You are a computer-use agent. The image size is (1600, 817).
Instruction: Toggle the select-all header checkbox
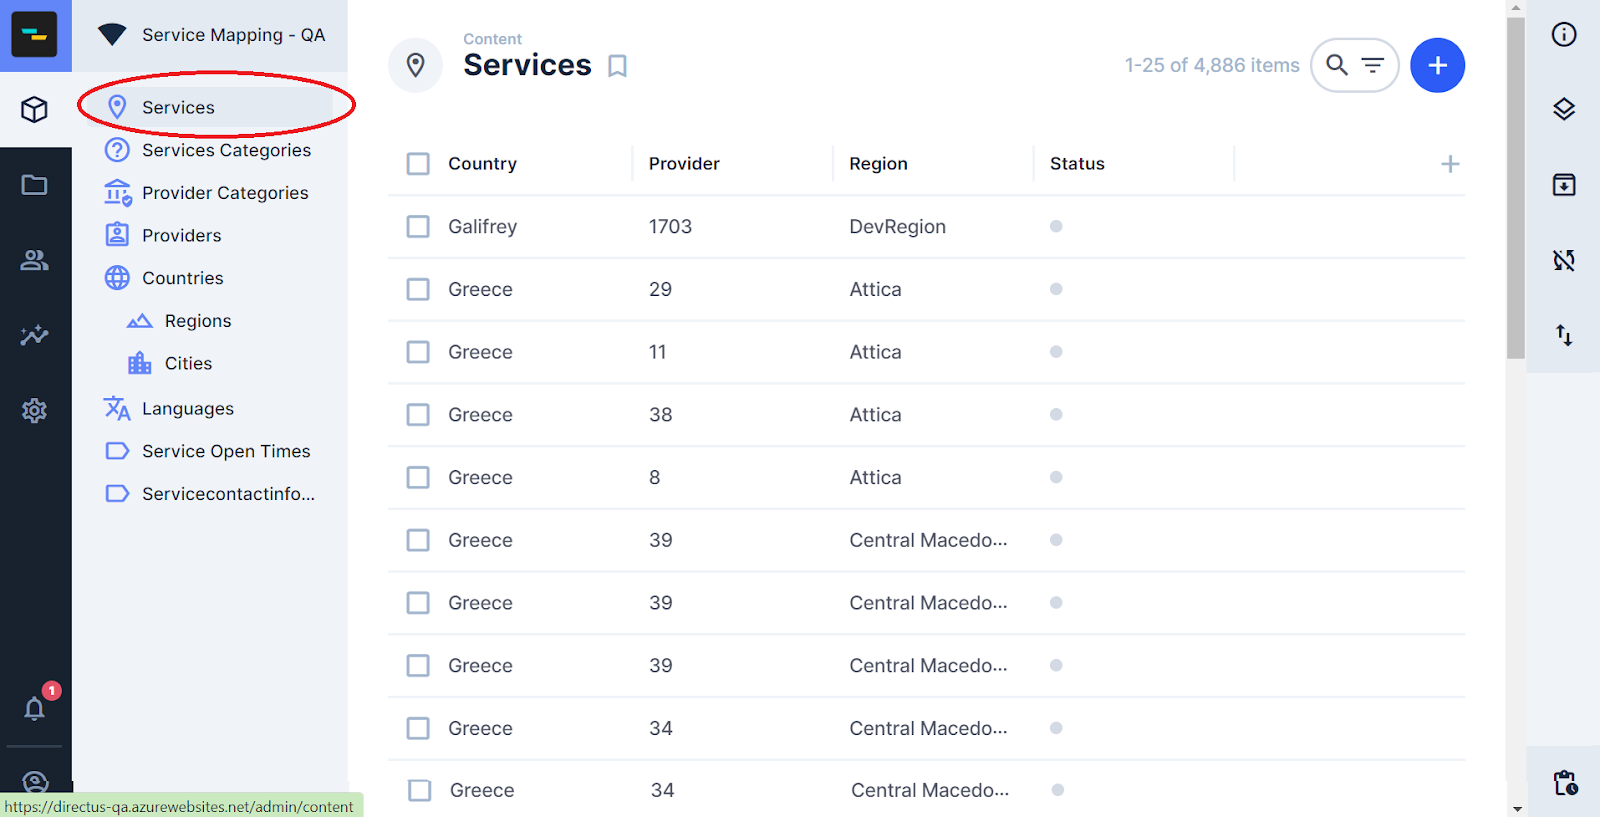[418, 164]
